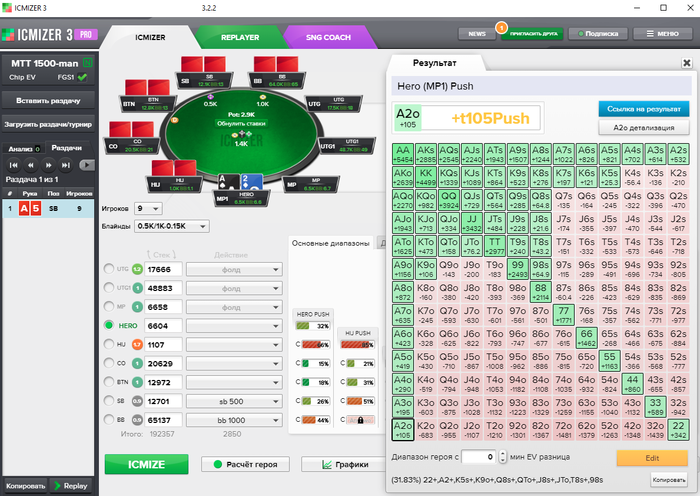Open BB action dropdown bb 1000
This screenshot has width=700, height=496.
tap(234, 420)
